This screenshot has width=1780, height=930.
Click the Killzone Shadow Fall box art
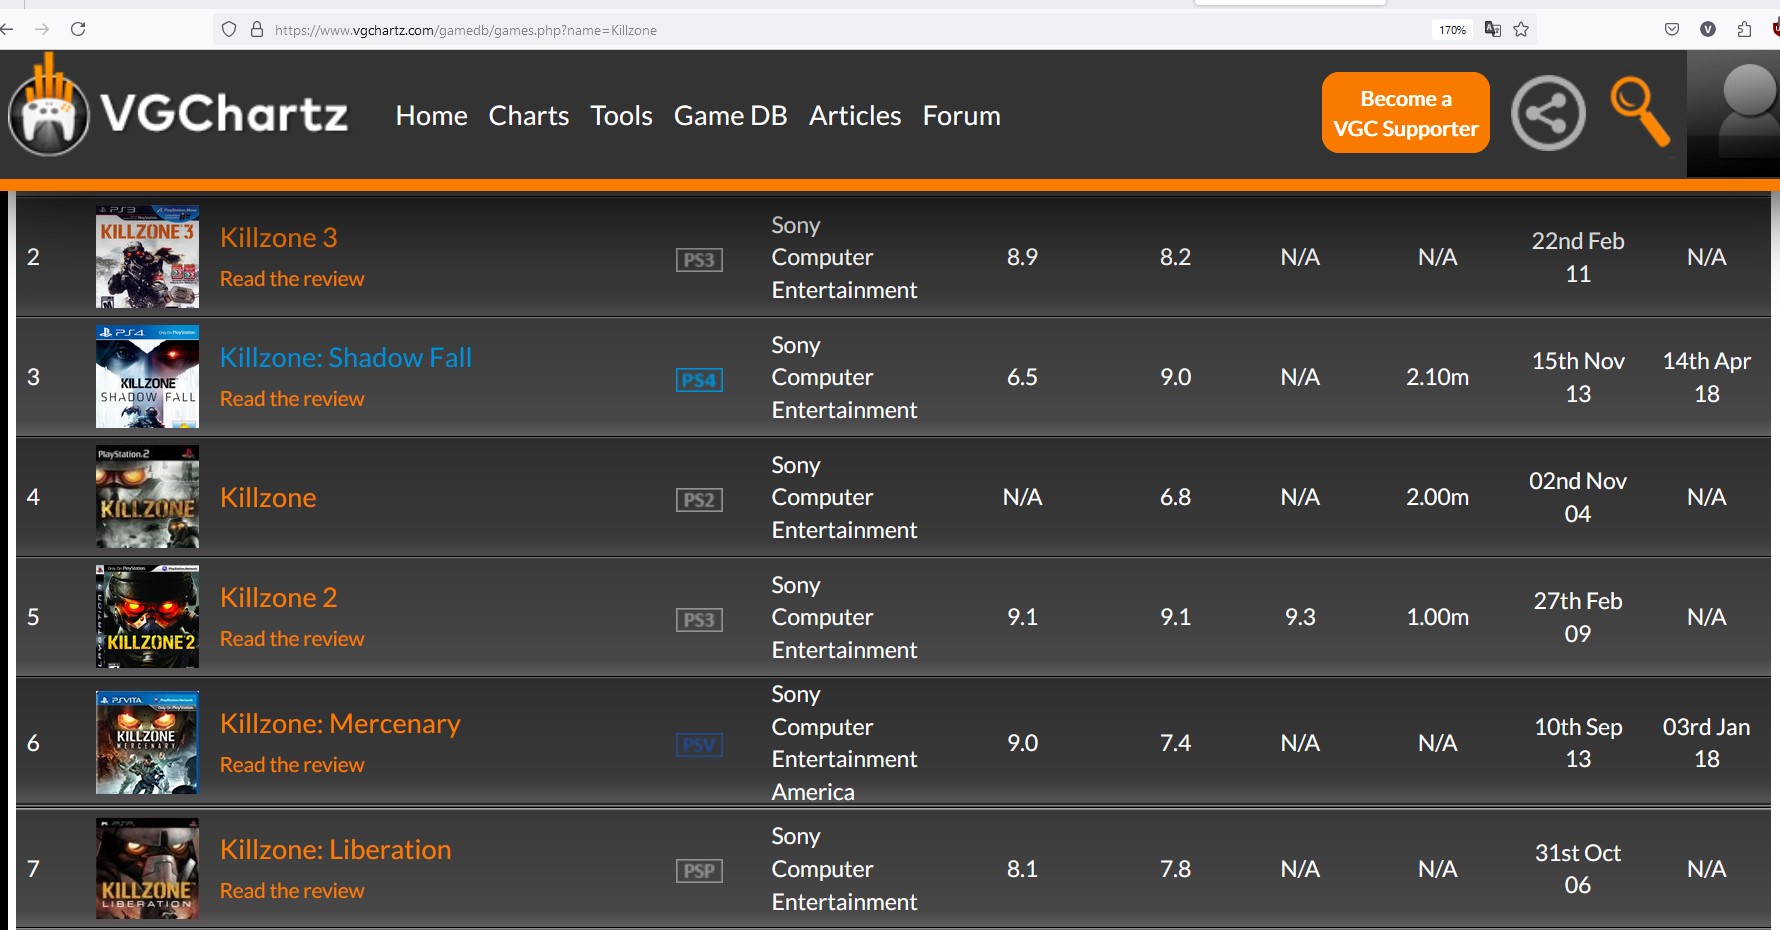point(147,377)
